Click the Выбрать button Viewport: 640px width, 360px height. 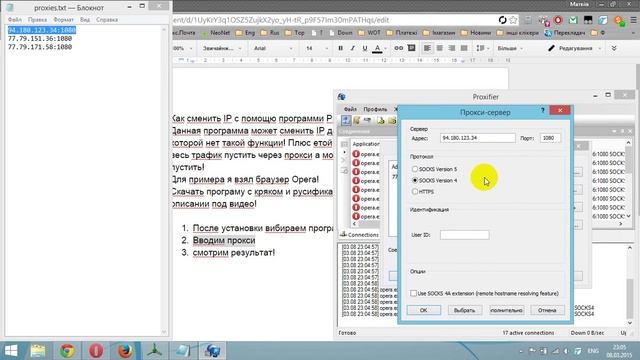pyautogui.click(x=464, y=310)
